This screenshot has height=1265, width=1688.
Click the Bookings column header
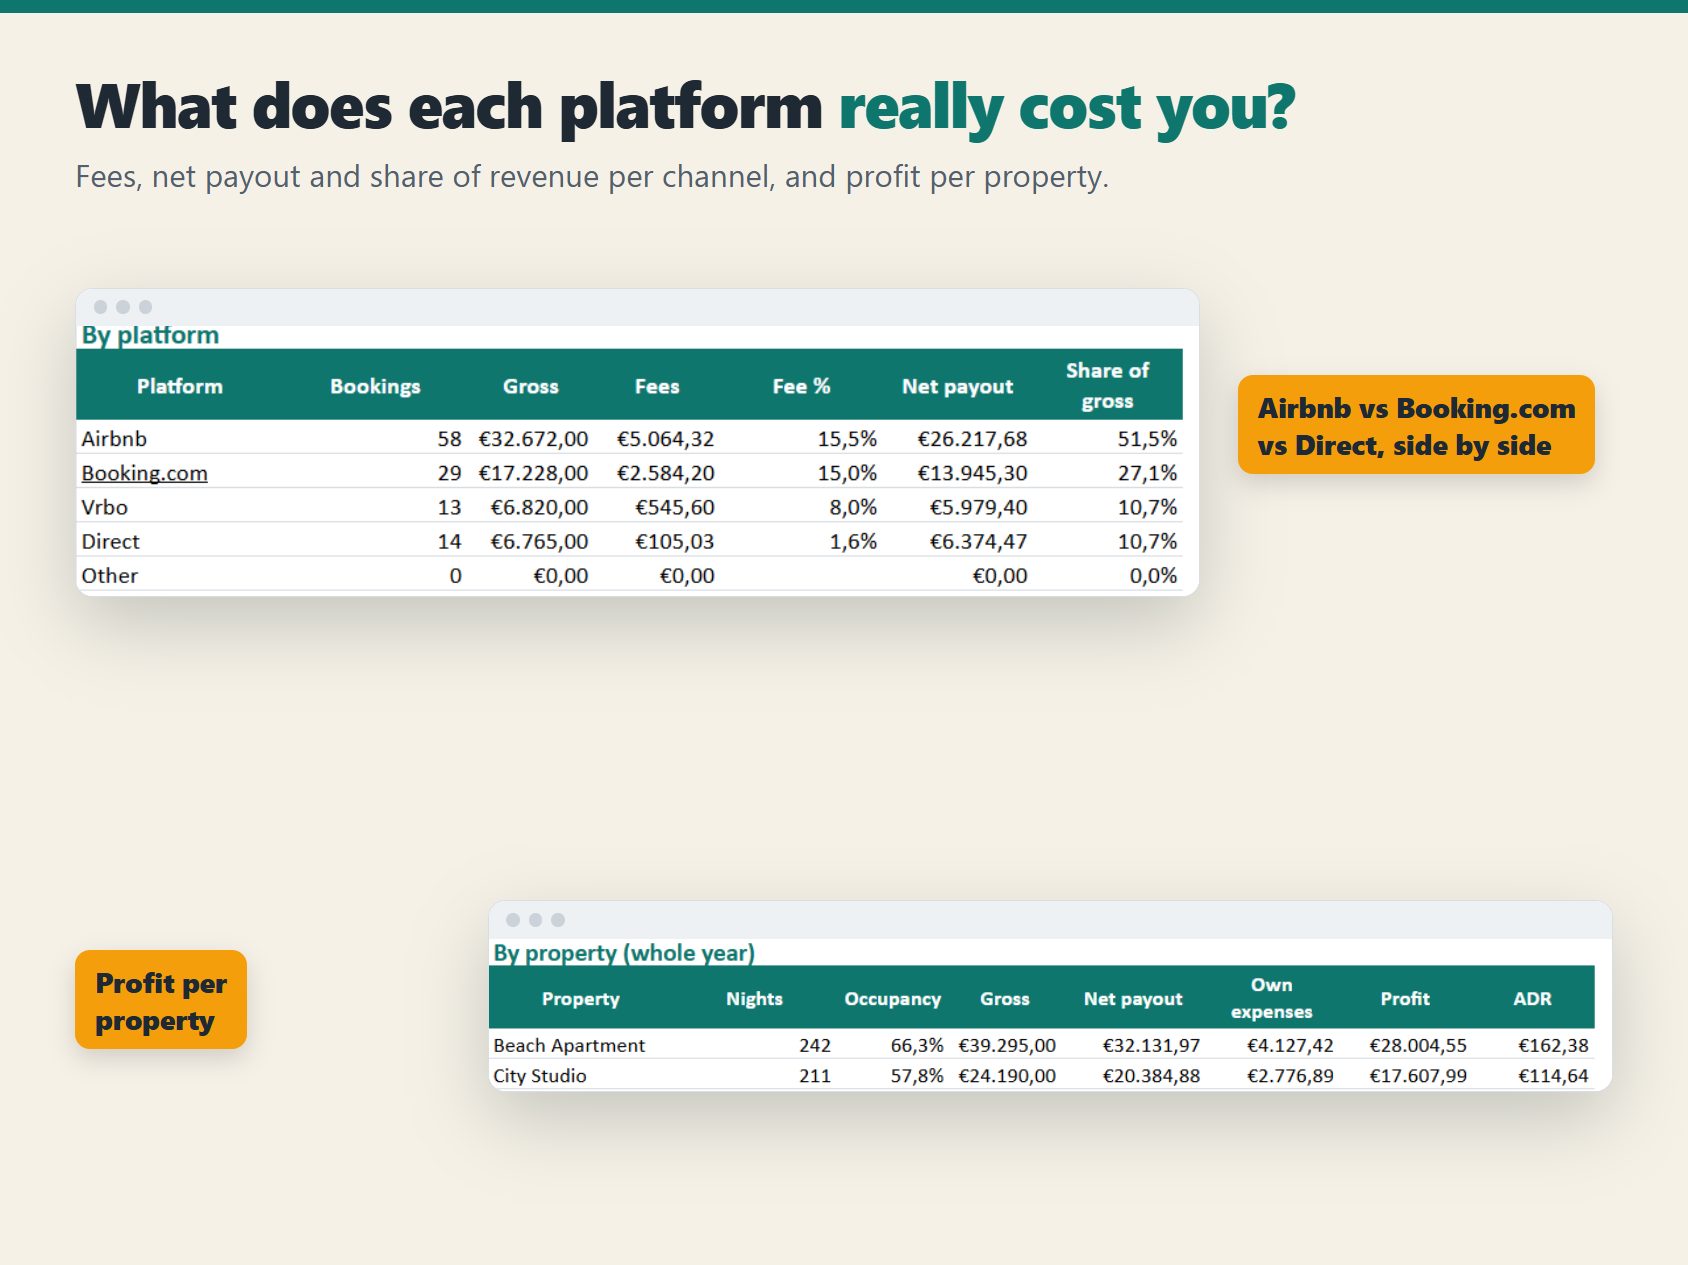point(375,386)
